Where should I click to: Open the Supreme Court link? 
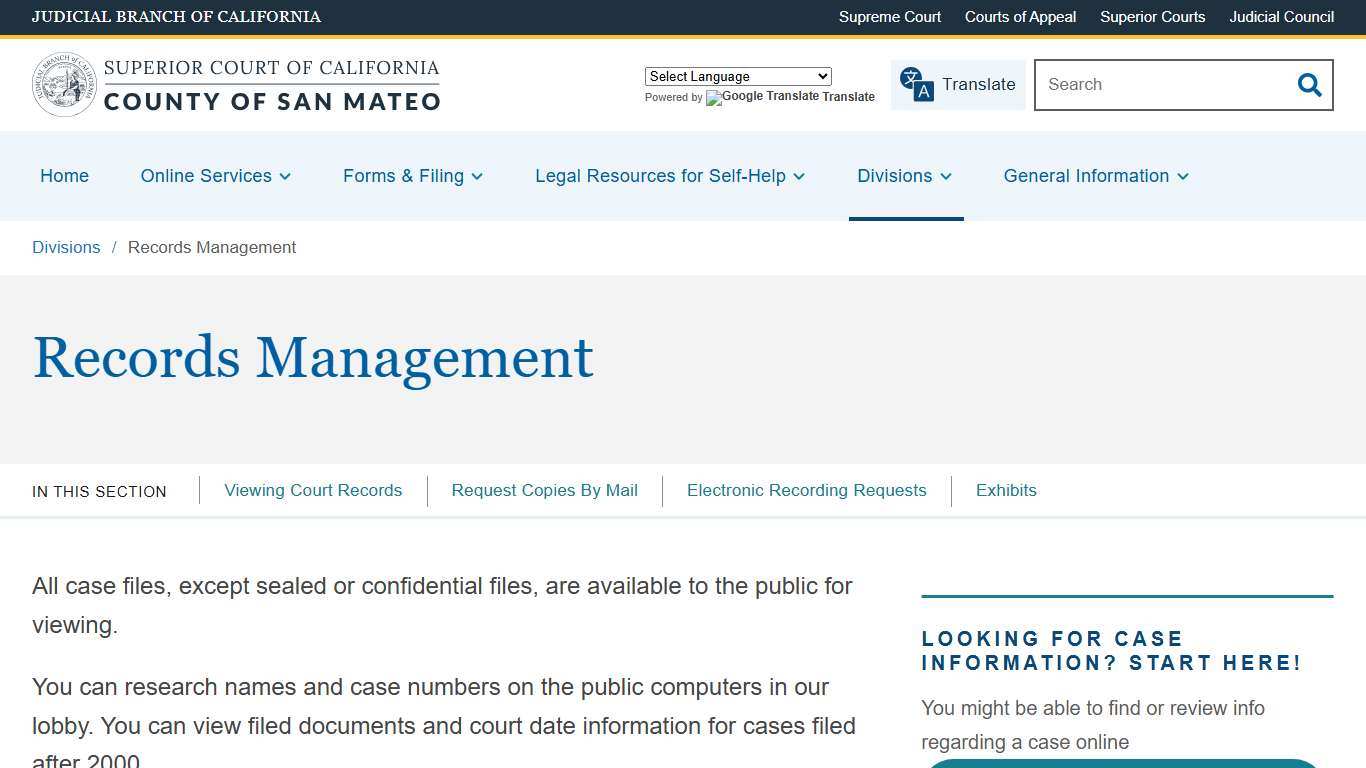pos(889,17)
